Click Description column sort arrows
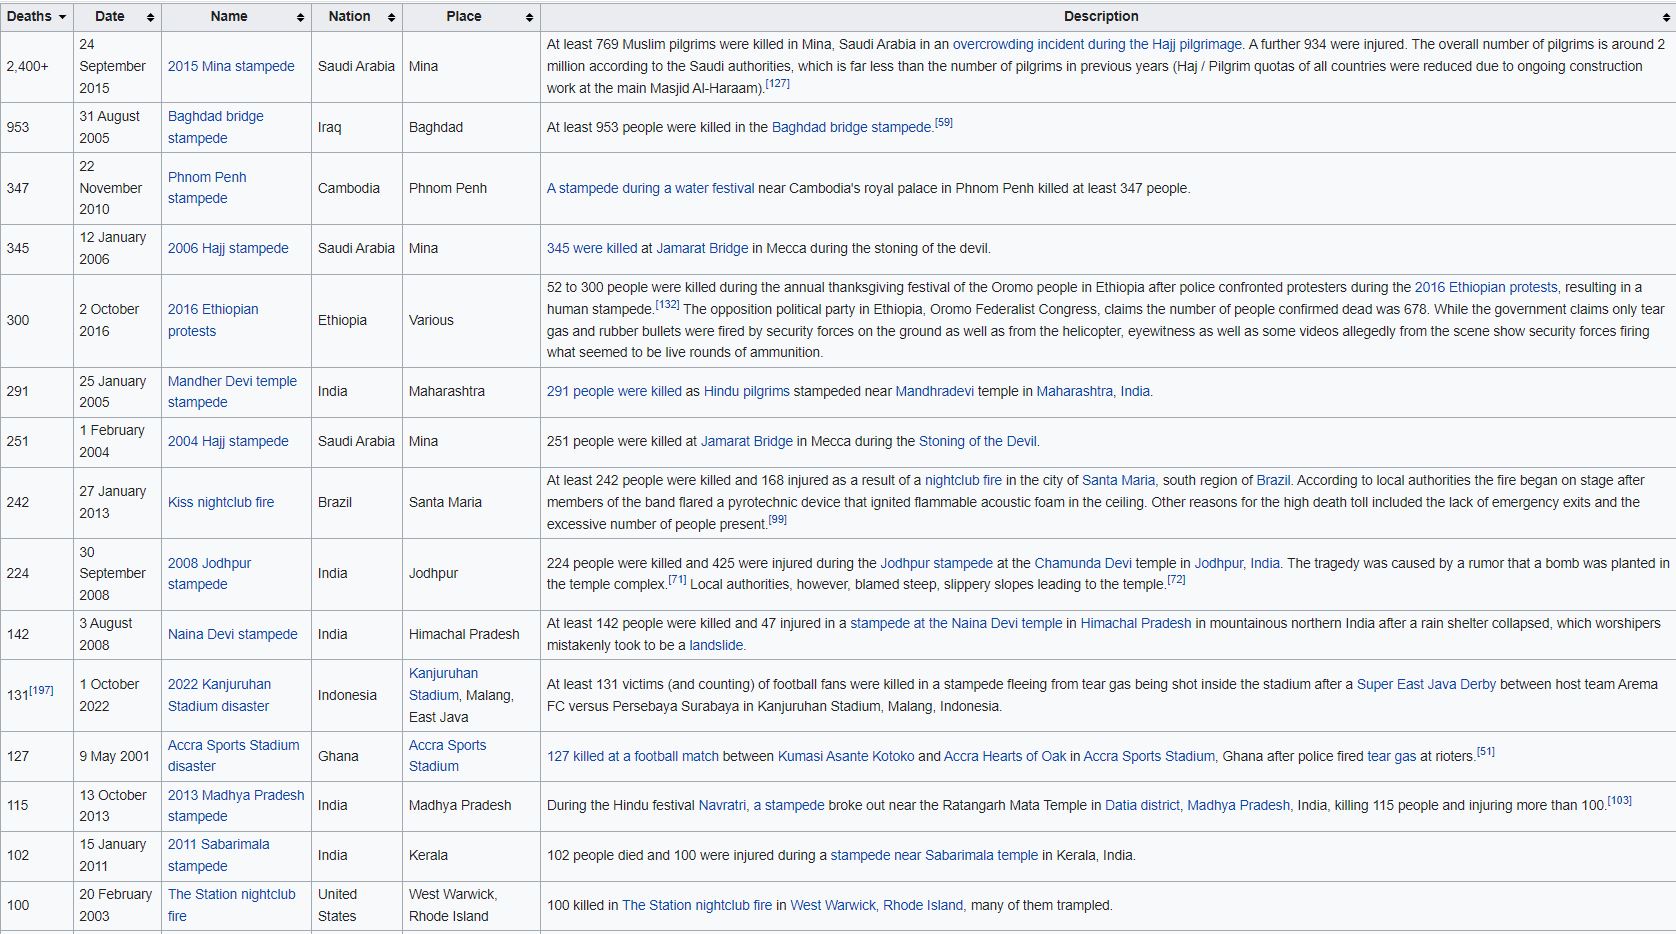Image resolution: width=1676 pixels, height=934 pixels. (1665, 17)
